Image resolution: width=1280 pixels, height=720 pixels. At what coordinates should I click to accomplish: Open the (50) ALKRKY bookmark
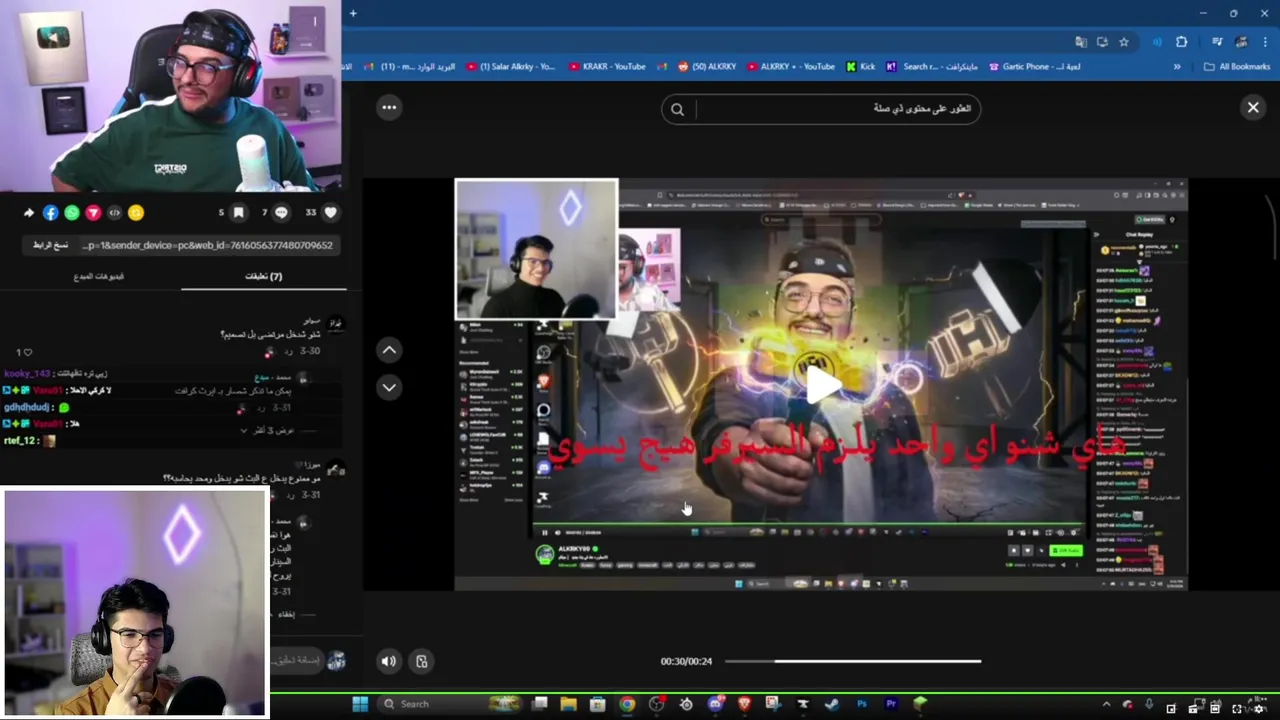707,67
